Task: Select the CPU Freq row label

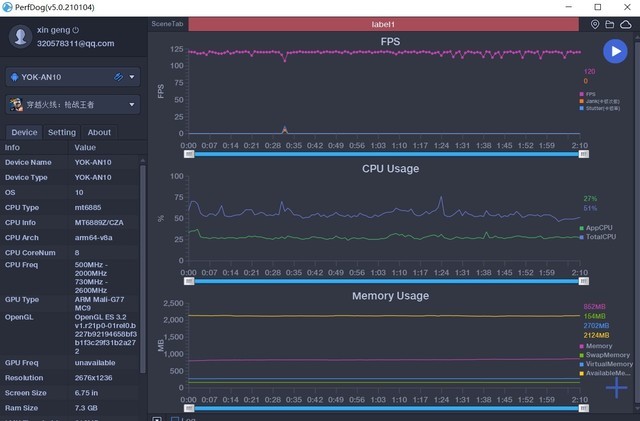Action: point(21,265)
